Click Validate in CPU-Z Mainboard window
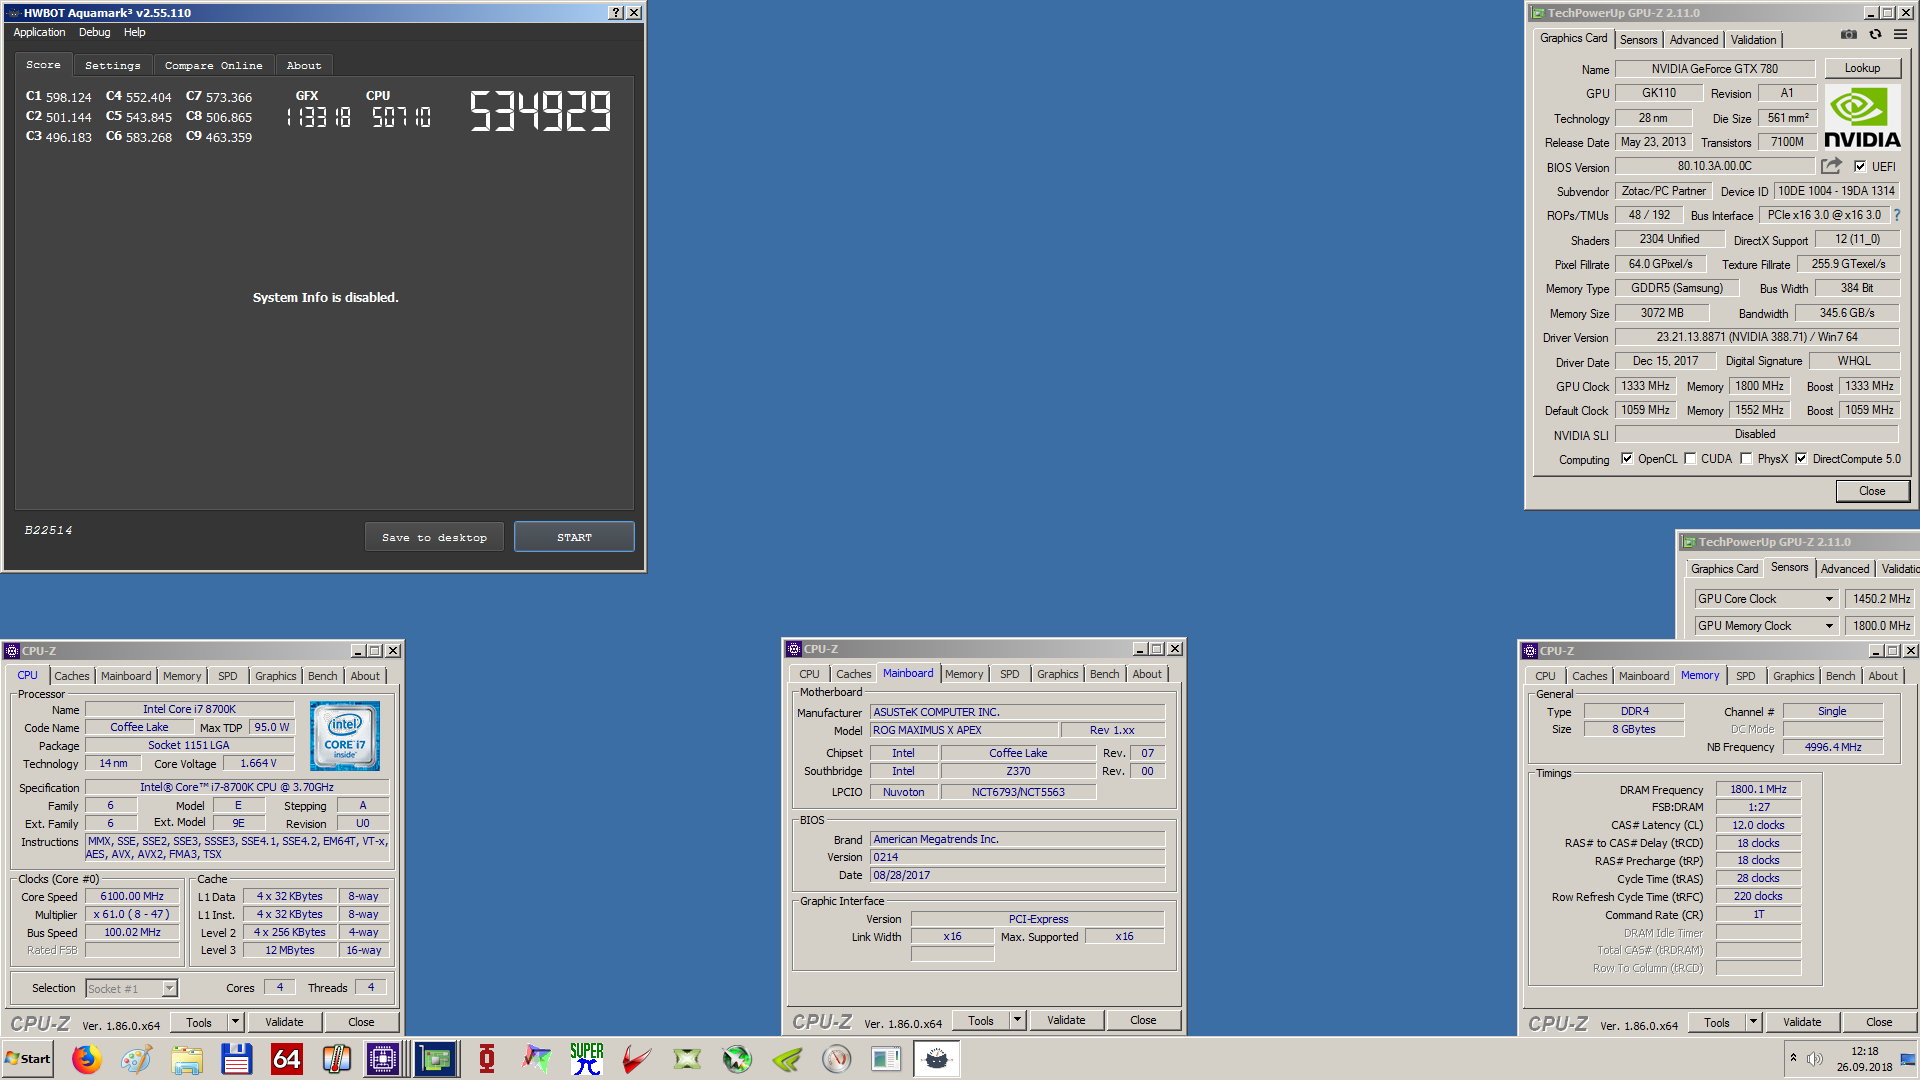The image size is (1920, 1080). click(x=1066, y=1020)
